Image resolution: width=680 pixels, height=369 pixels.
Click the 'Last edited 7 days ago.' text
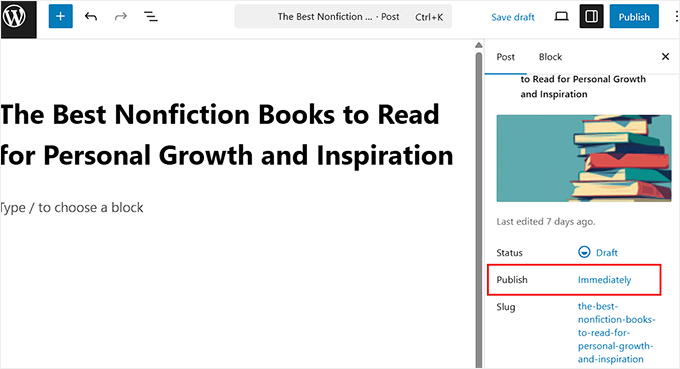pos(546,222)
